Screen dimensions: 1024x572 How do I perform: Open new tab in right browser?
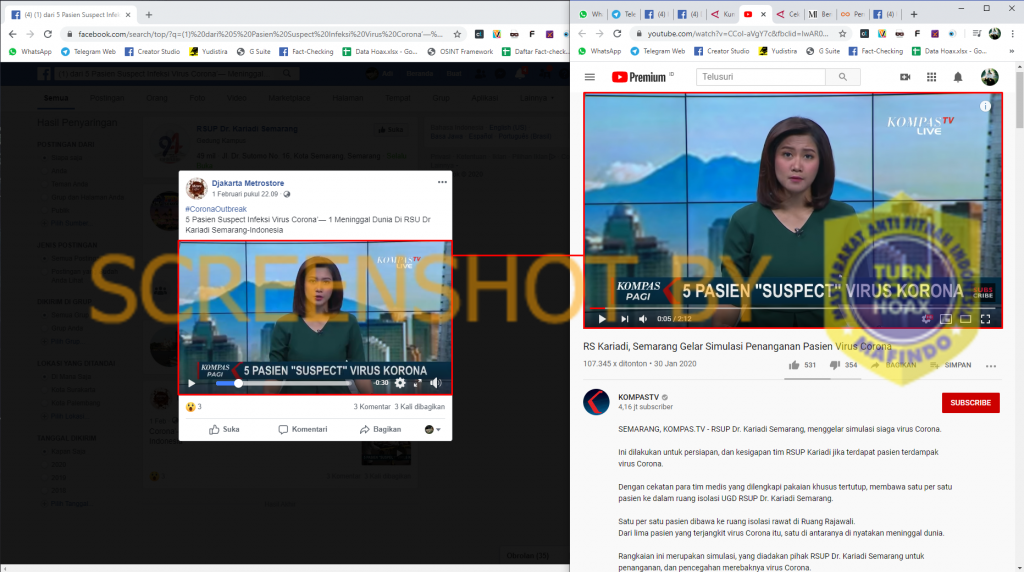click(914, 14)
